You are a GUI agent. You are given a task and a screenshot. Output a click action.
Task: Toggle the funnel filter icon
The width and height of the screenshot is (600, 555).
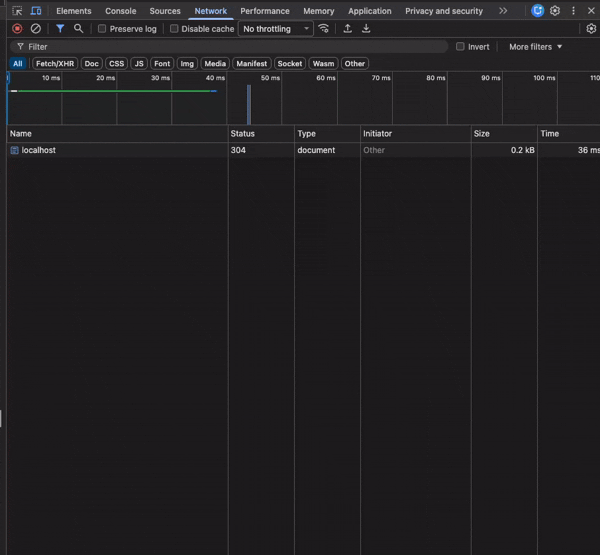coord(60,29)
